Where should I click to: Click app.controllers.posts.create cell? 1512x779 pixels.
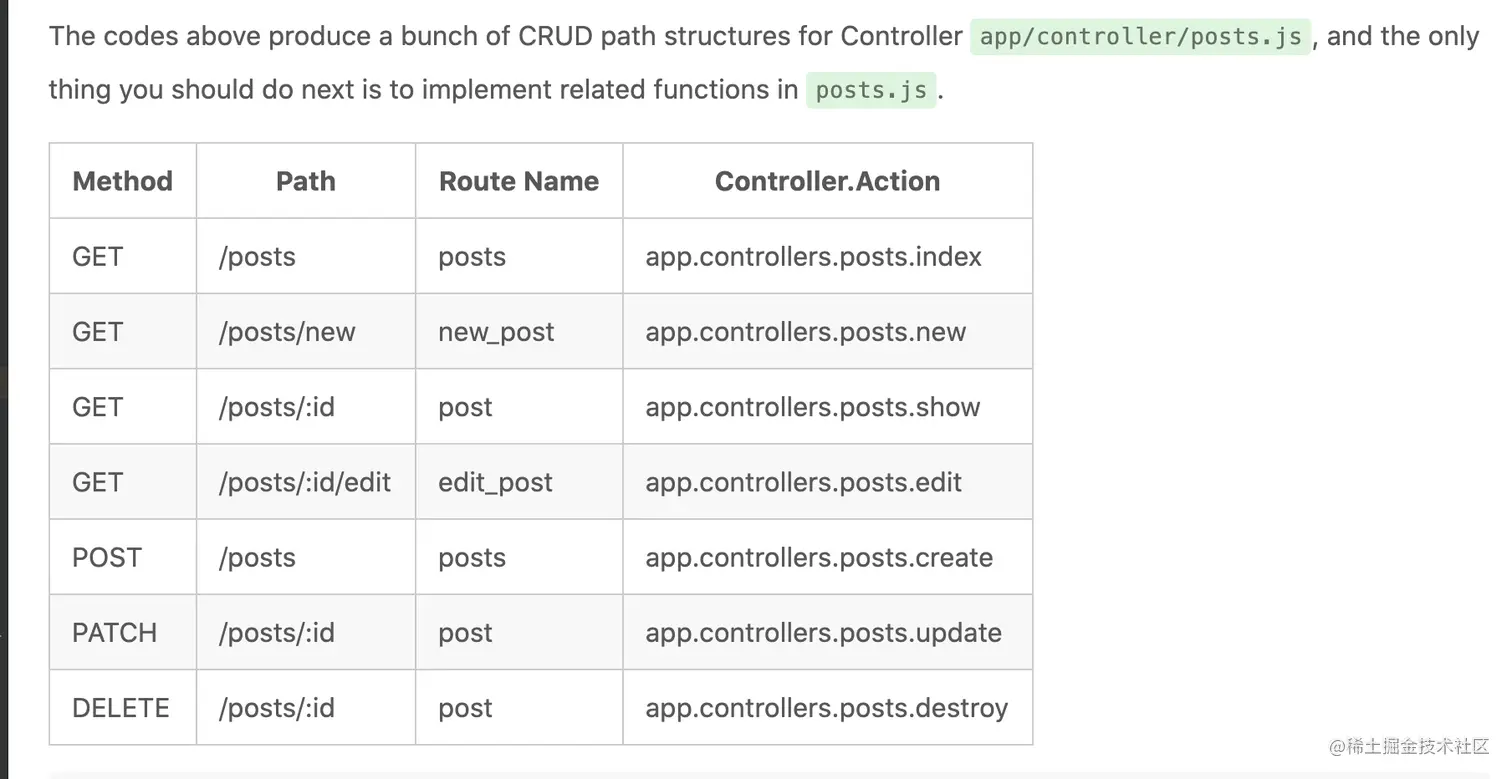[819, 557]
